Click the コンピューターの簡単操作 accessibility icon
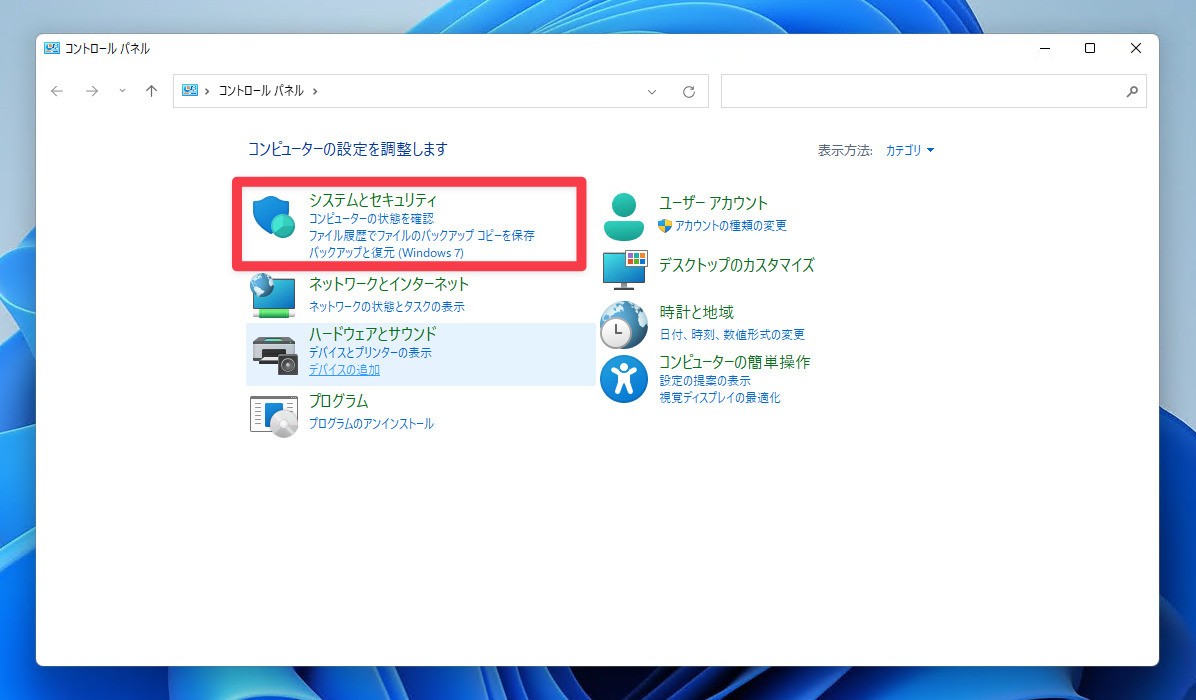Viewport: 1196px width, 700px height. tap(624, 379)
